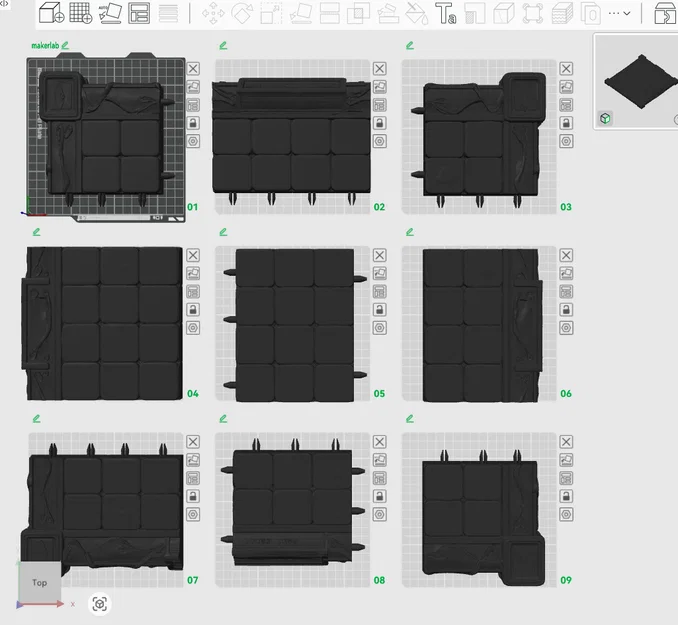The image size is (678, 625).
Task: Click green cube icon in preview panel
Action: 605,118
